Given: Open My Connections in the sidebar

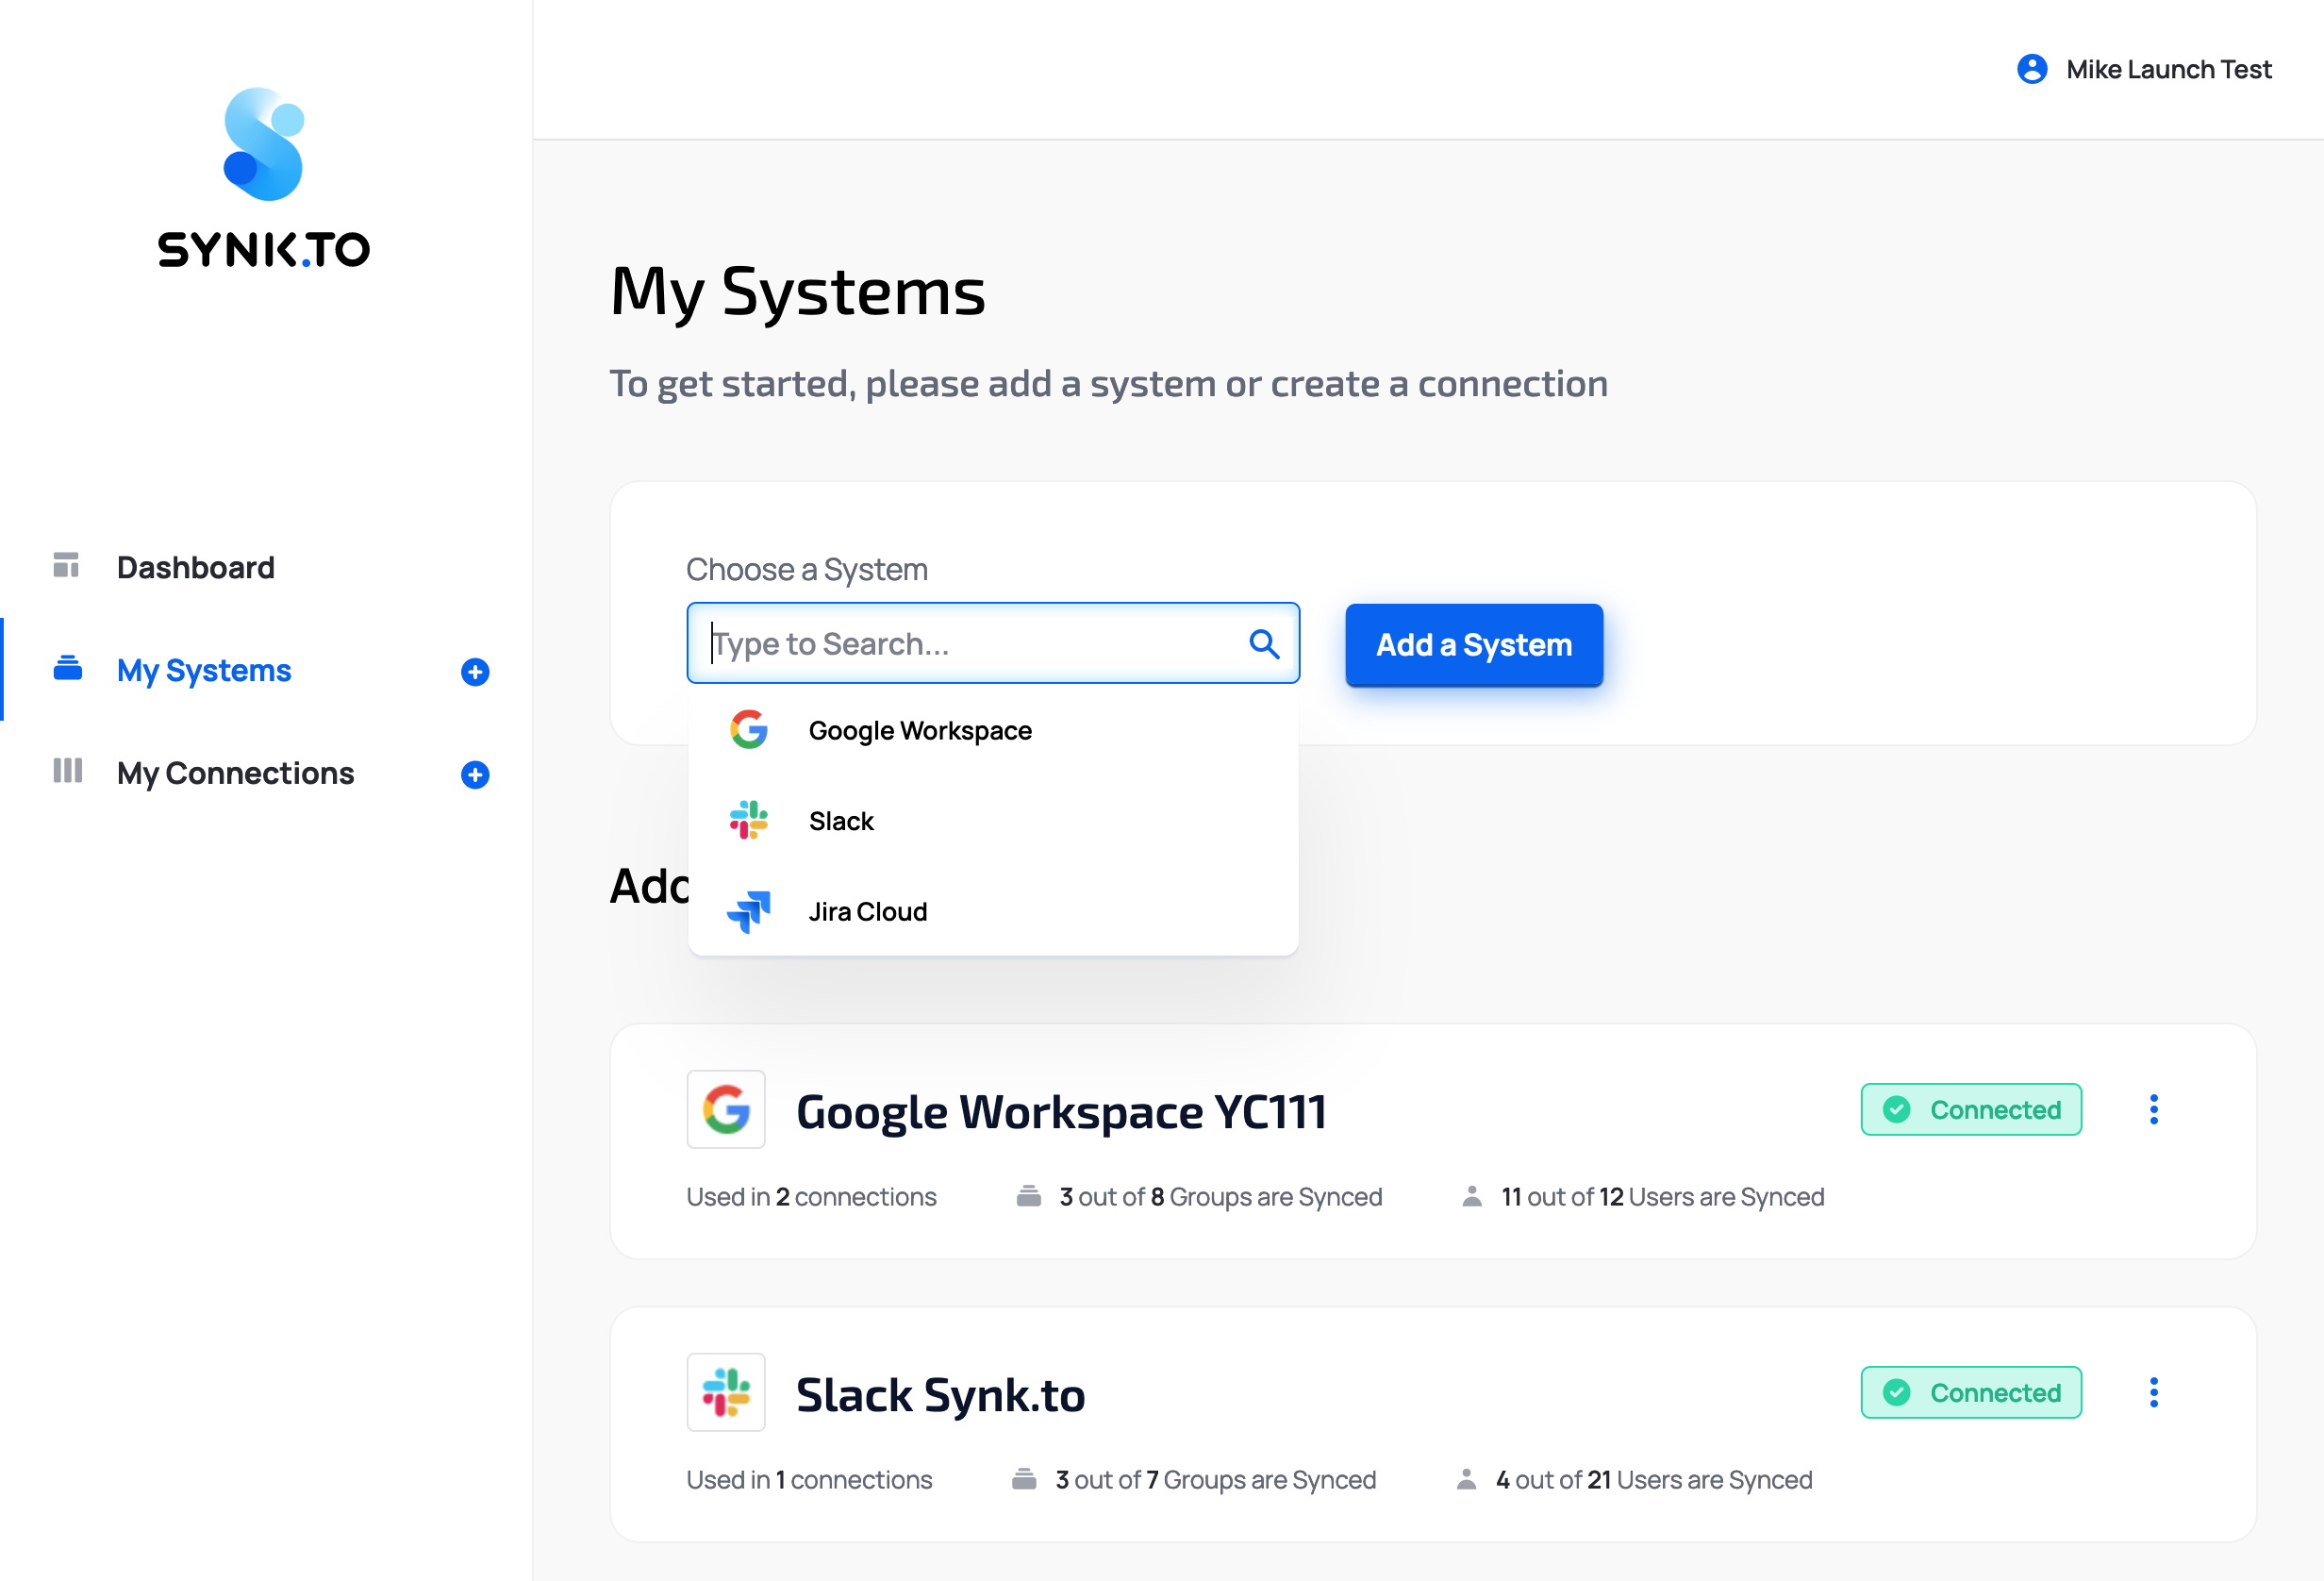Looking at the screenshot, I should point(235,773).
